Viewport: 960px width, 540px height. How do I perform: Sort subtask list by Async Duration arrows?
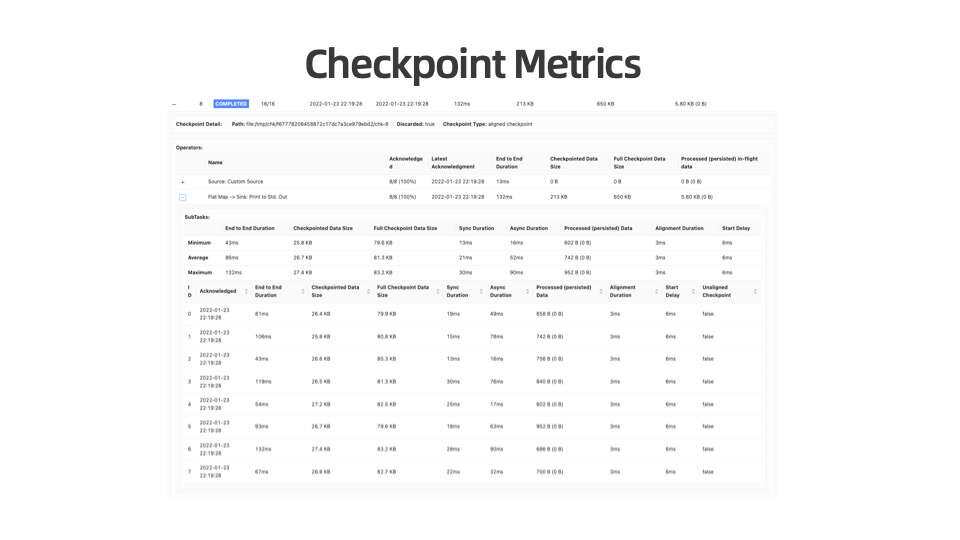(x=527, y=291)
